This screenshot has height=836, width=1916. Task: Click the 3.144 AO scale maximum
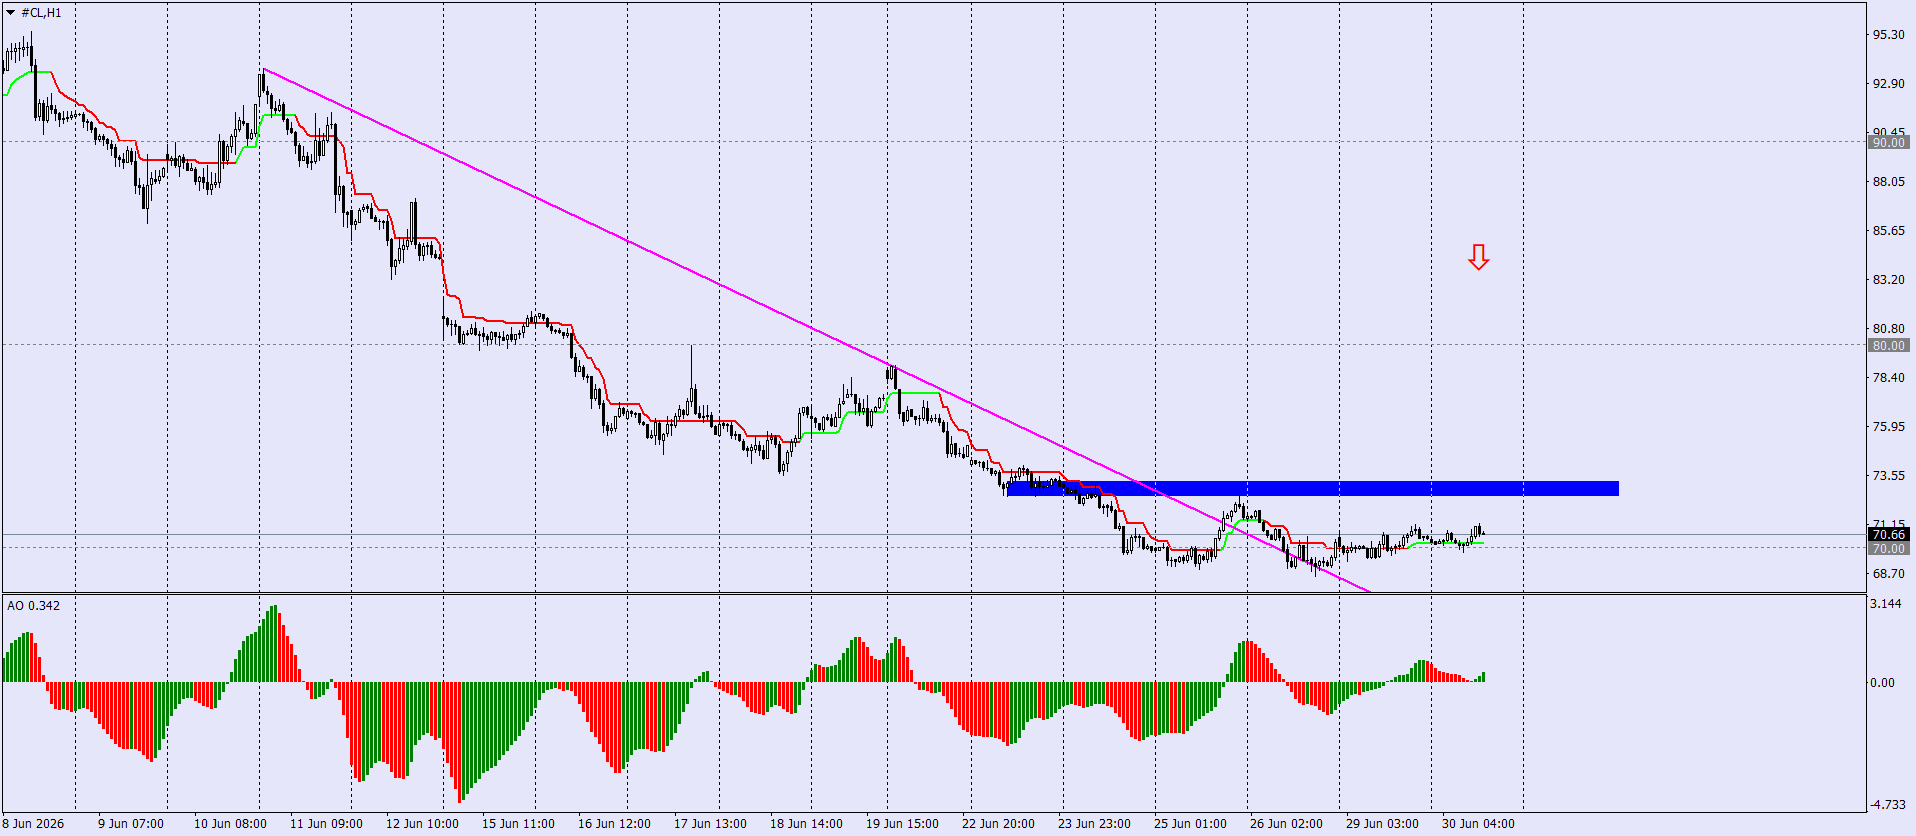coord(1885,604)
